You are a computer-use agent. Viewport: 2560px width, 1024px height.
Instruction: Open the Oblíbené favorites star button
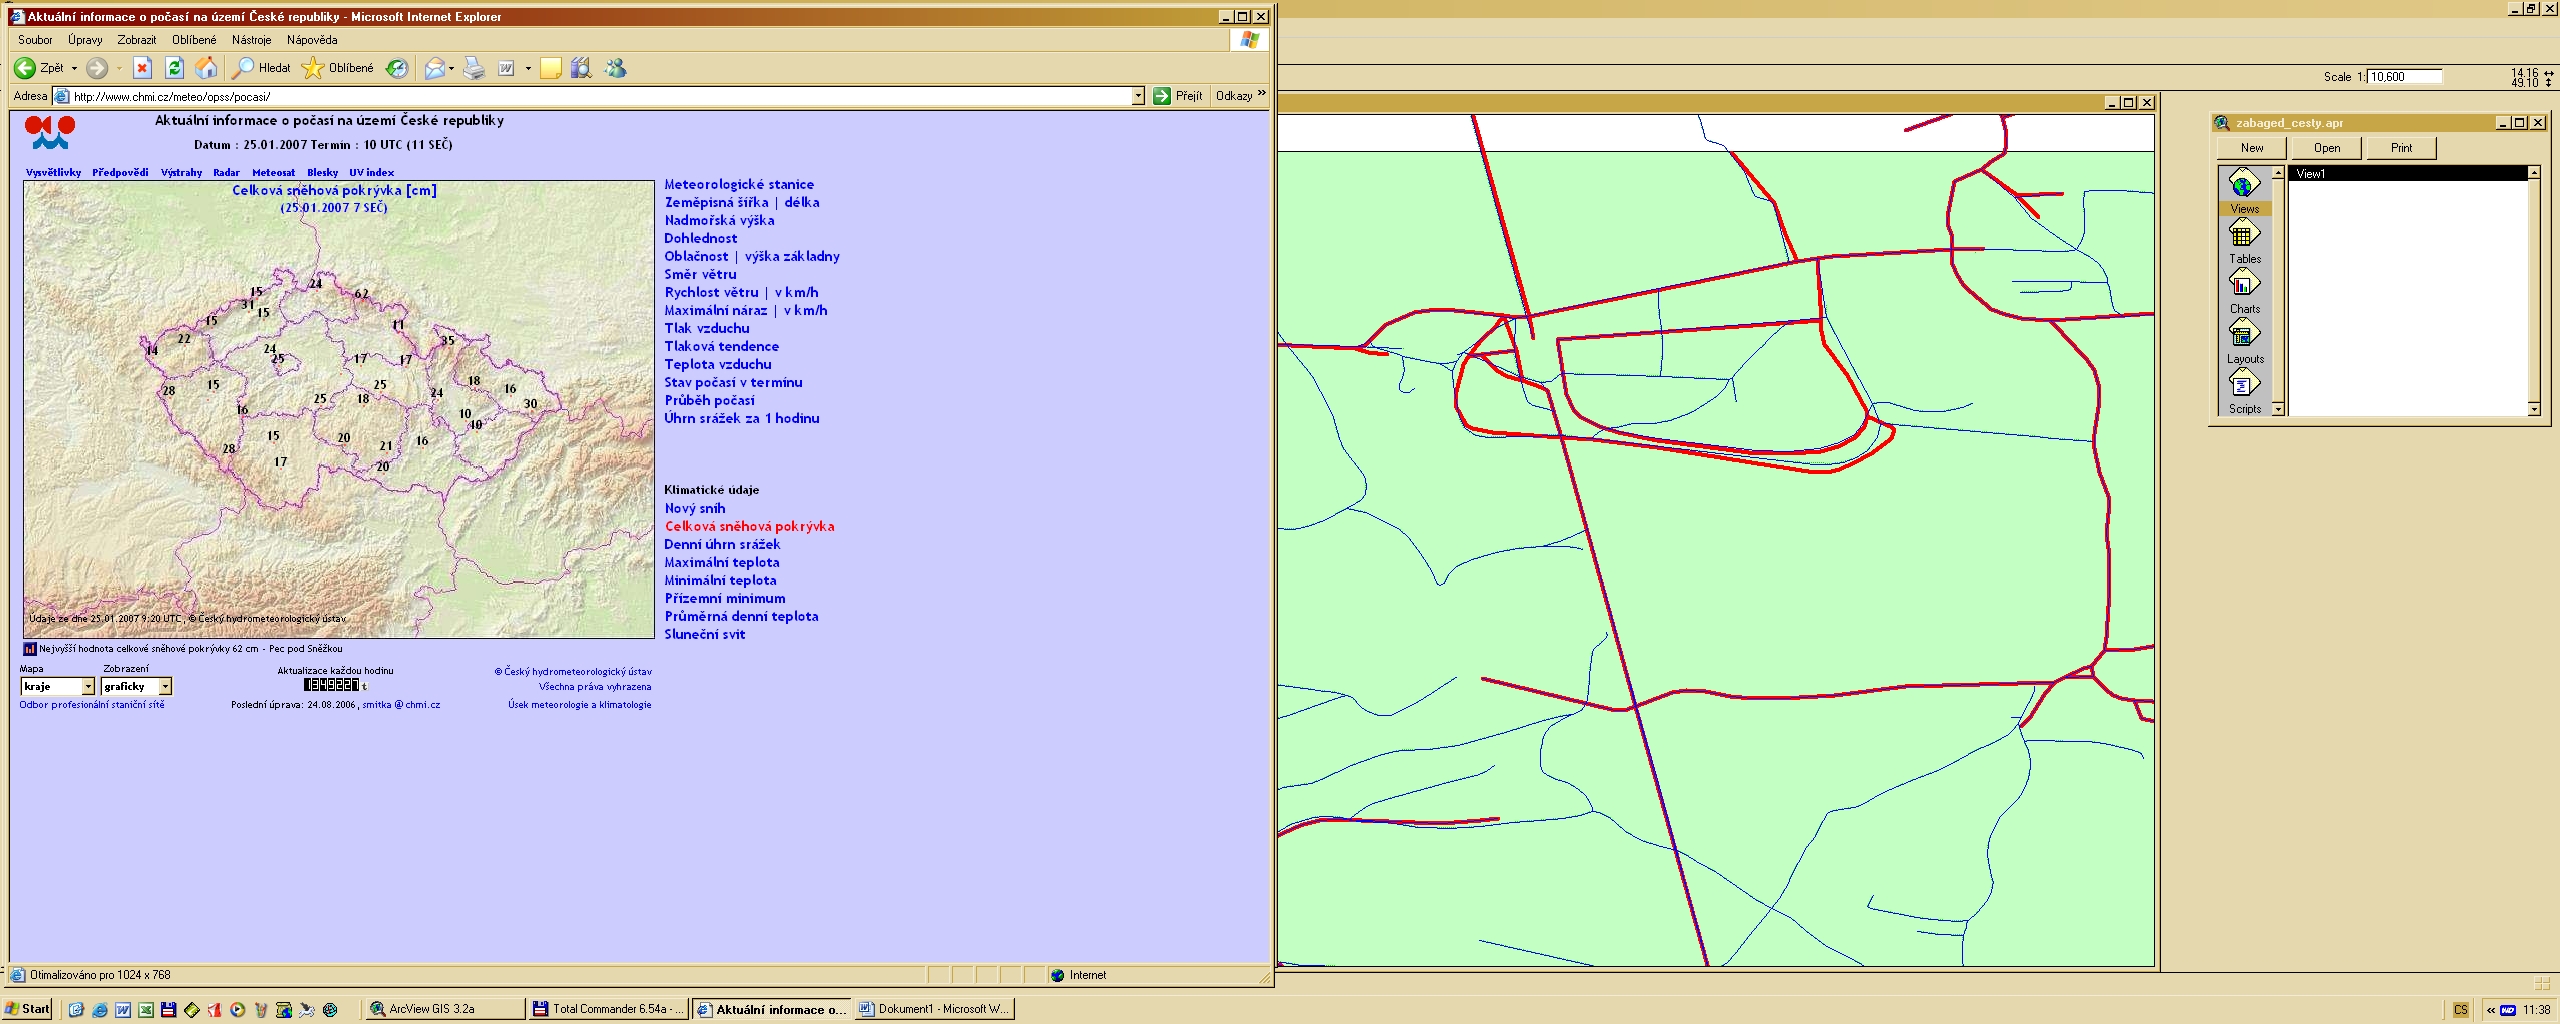[x=338, y=68]
